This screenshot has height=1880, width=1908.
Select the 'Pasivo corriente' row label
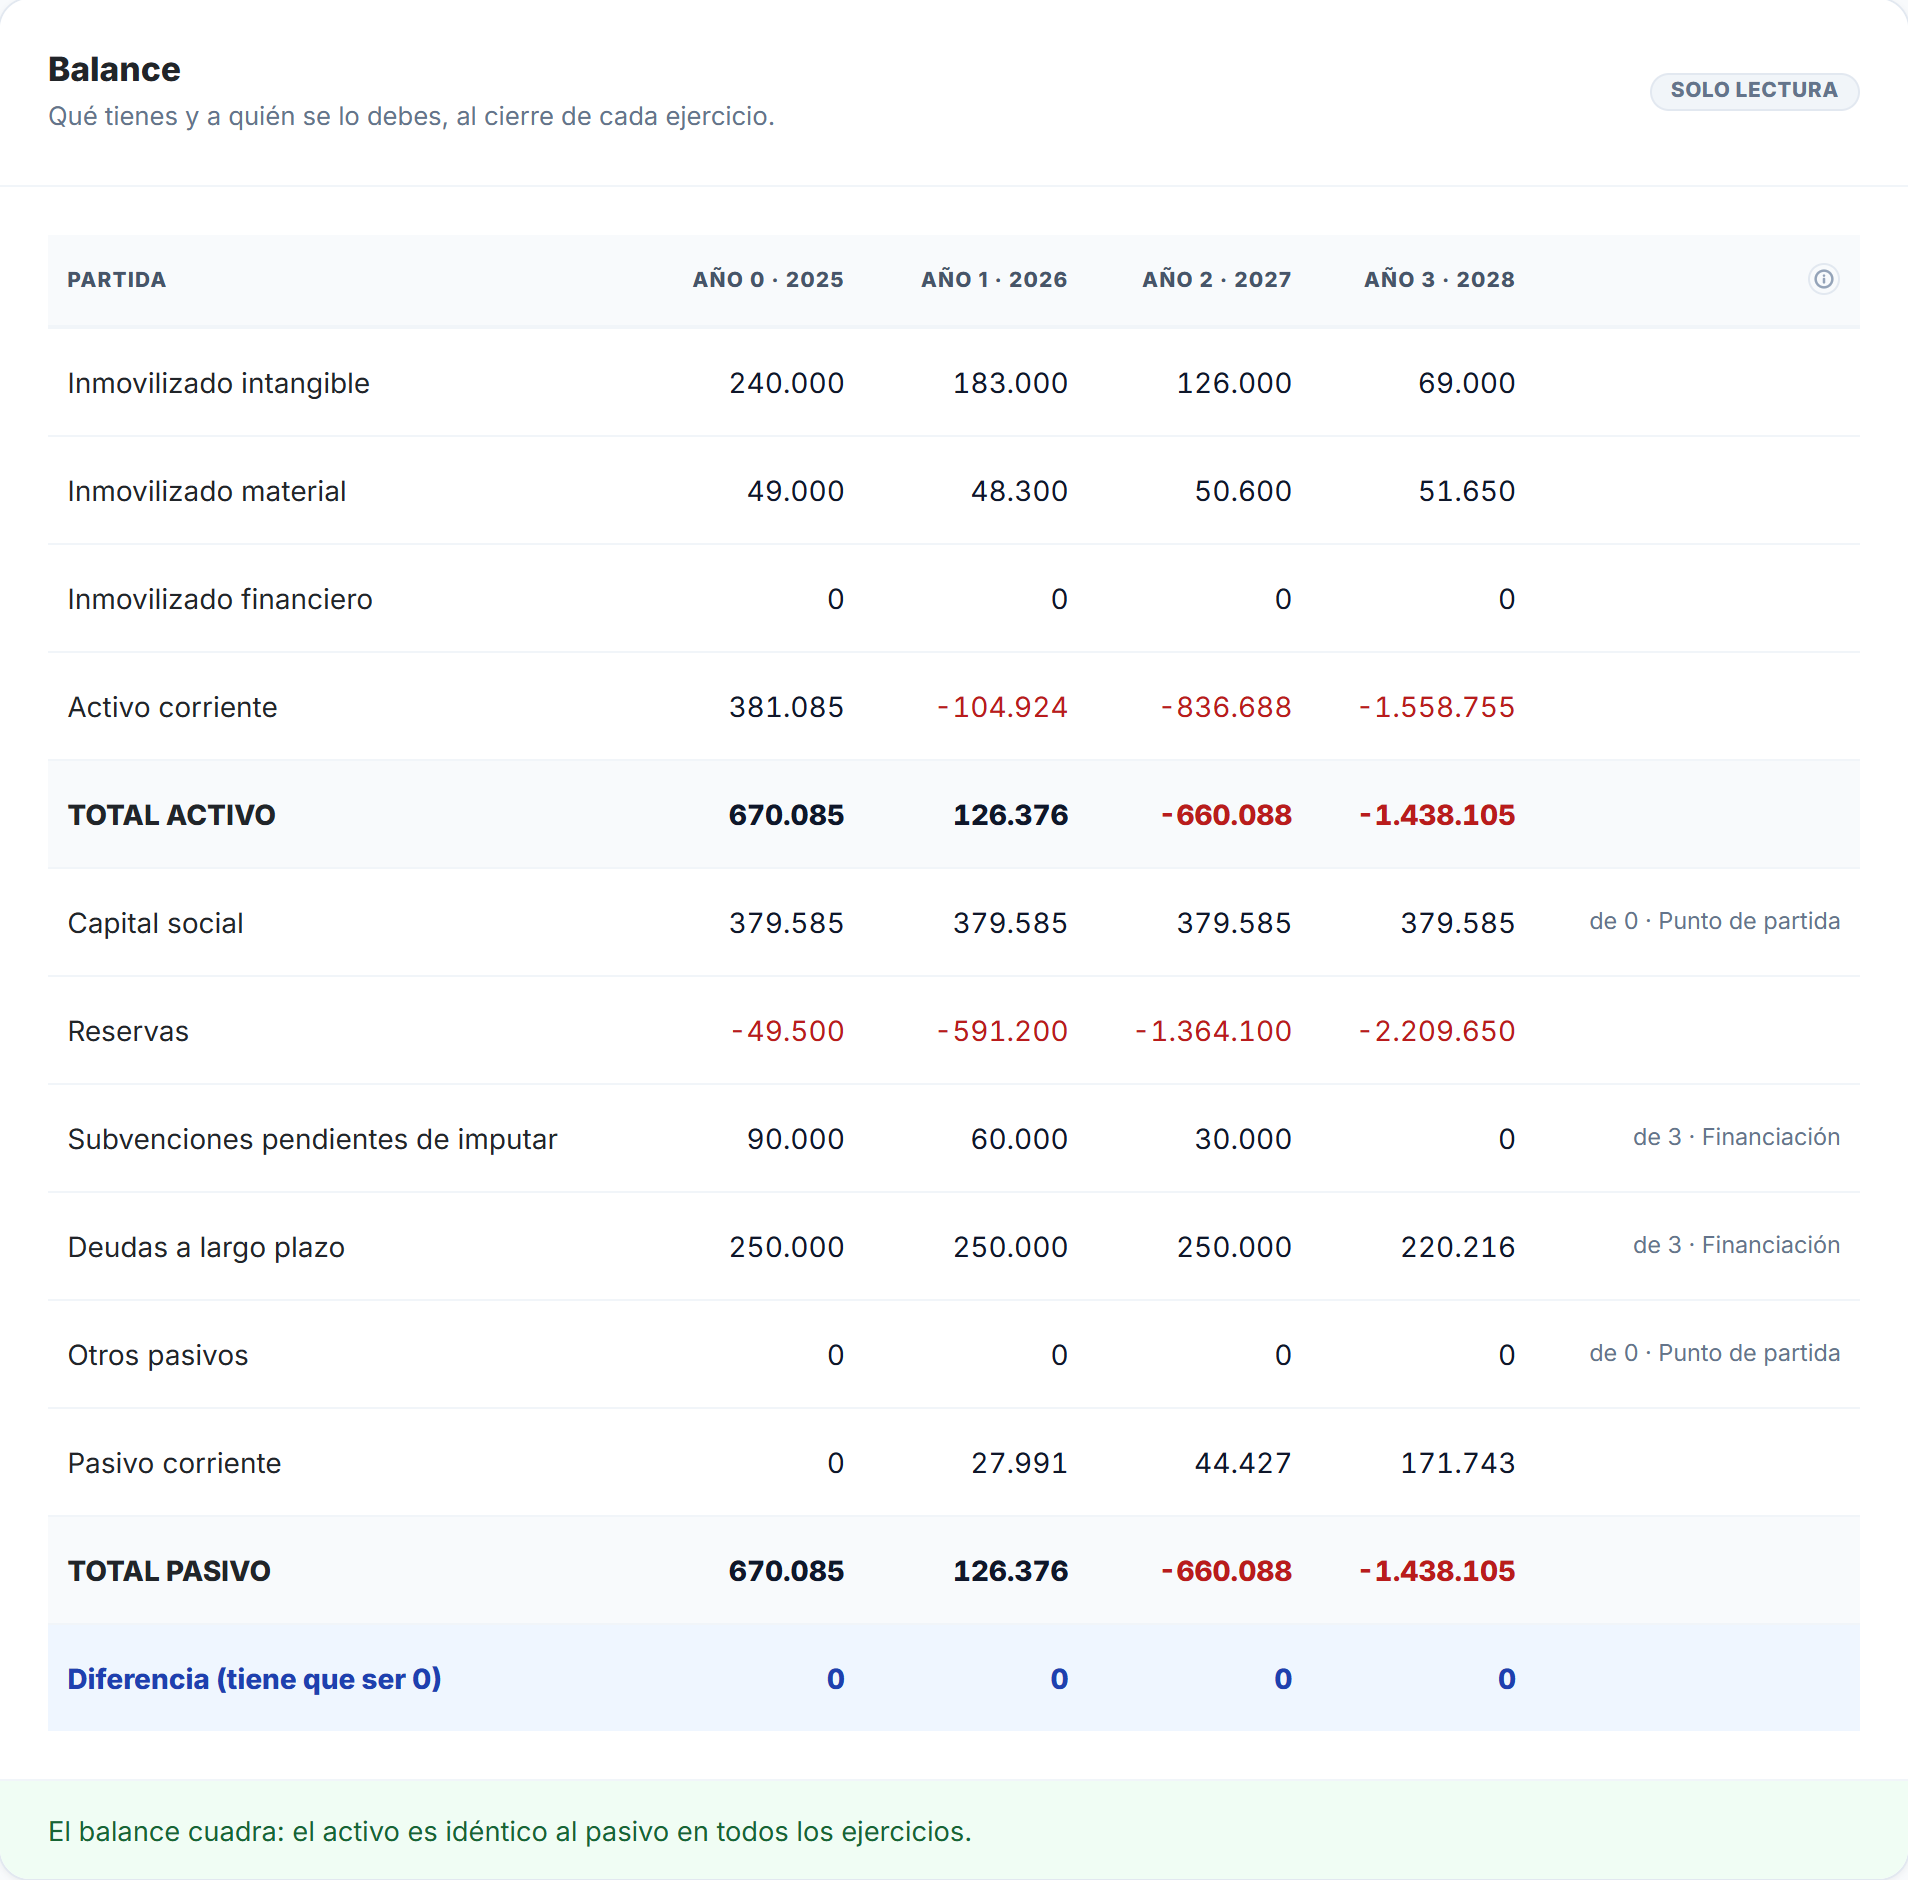click(174, 1463)
